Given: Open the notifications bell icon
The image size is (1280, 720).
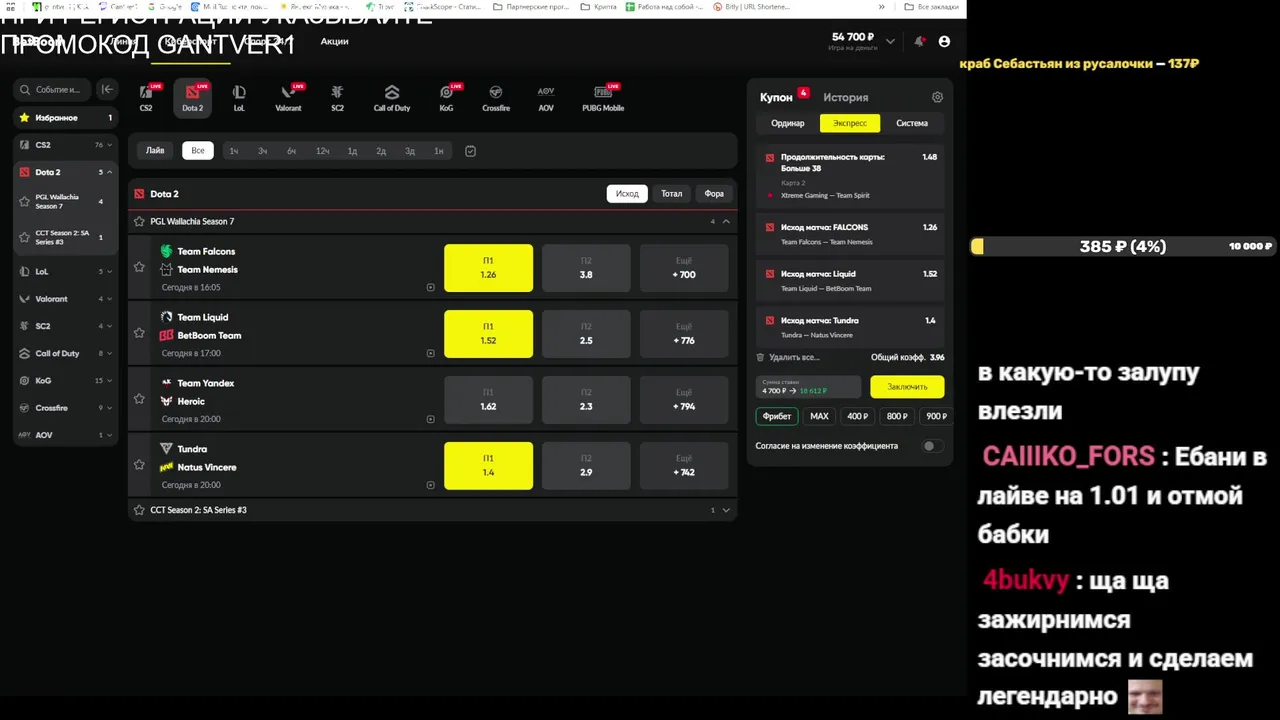Looking at the screenshot, I should click(919, 41).
